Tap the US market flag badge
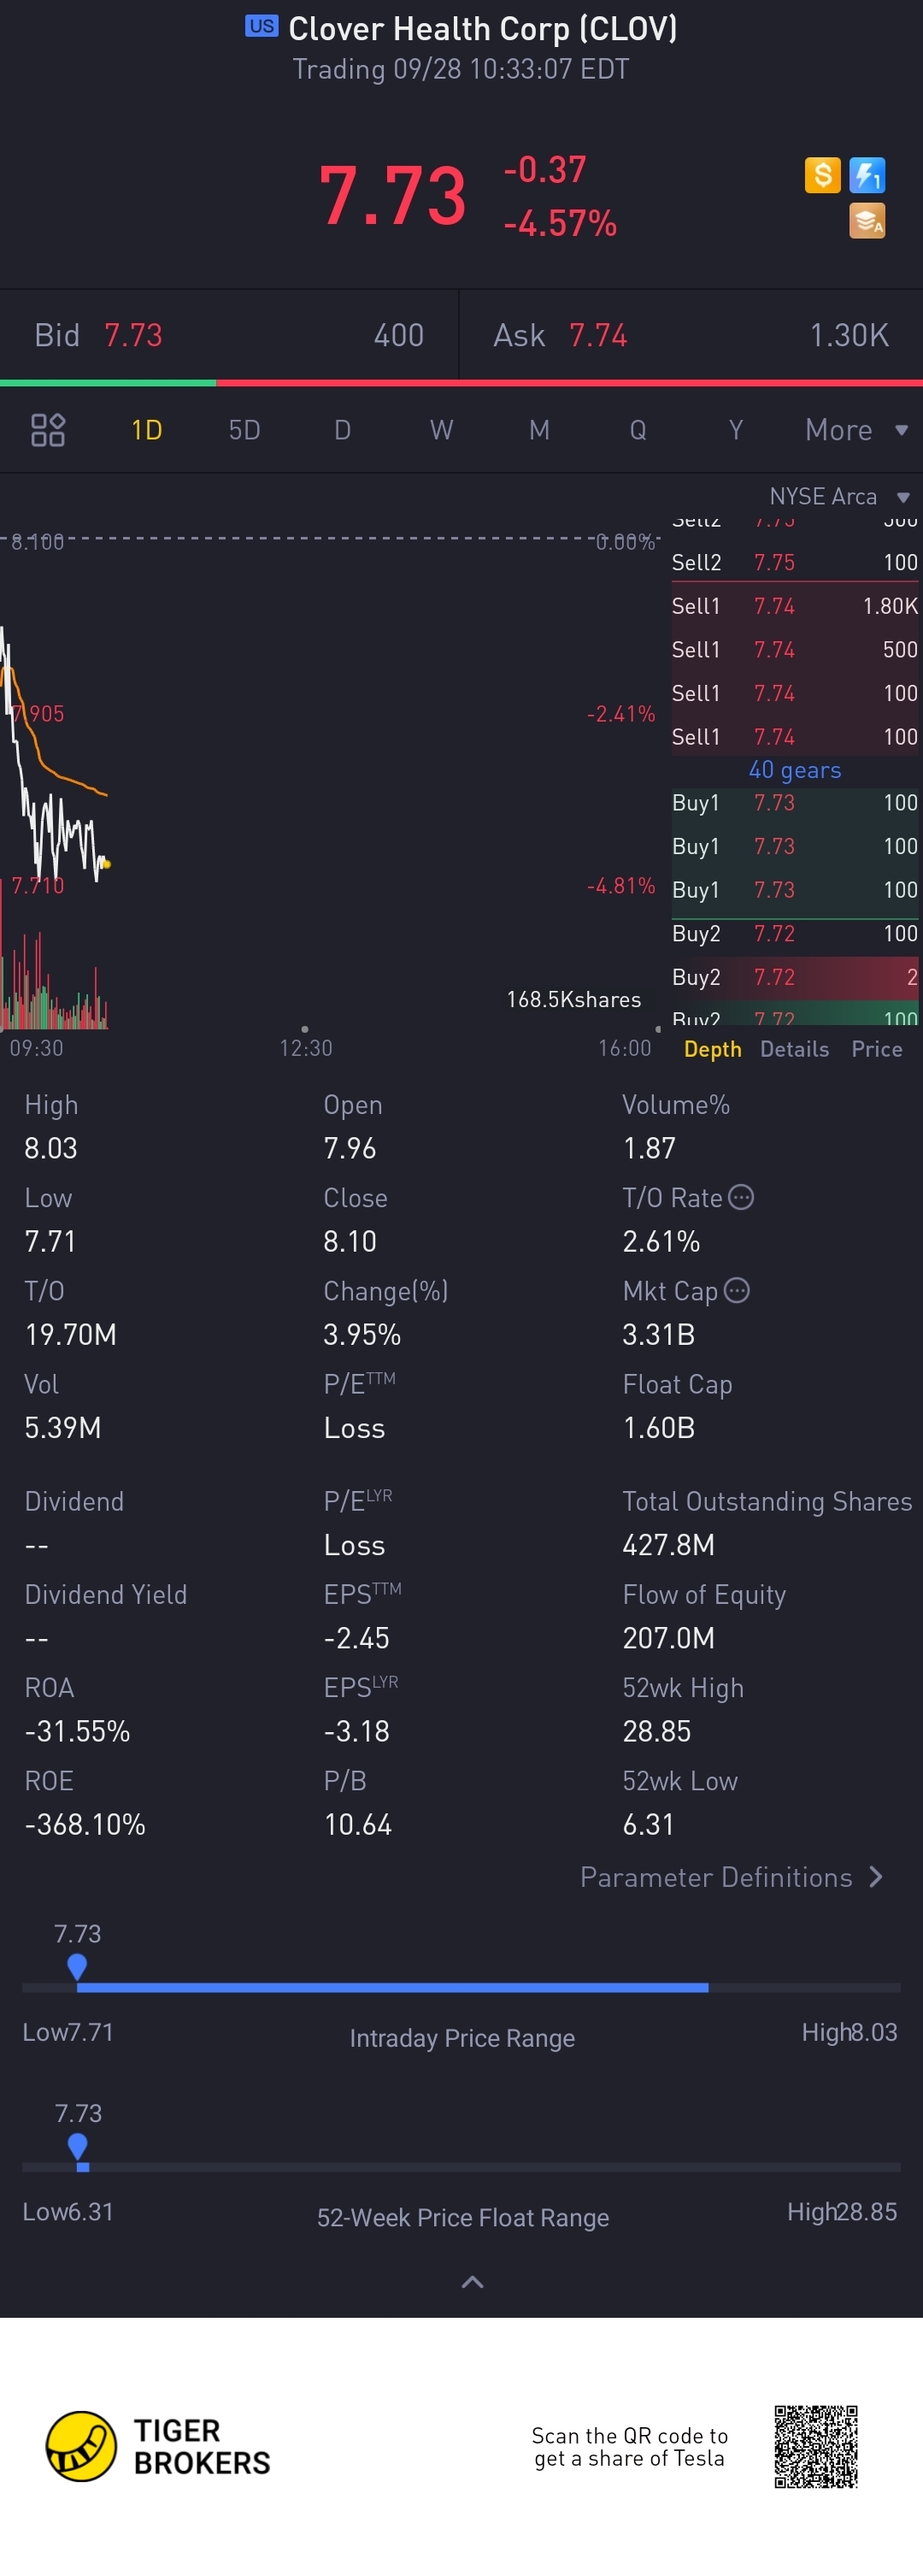This screenshot has height=2576, width=923. tap(262, 26)
